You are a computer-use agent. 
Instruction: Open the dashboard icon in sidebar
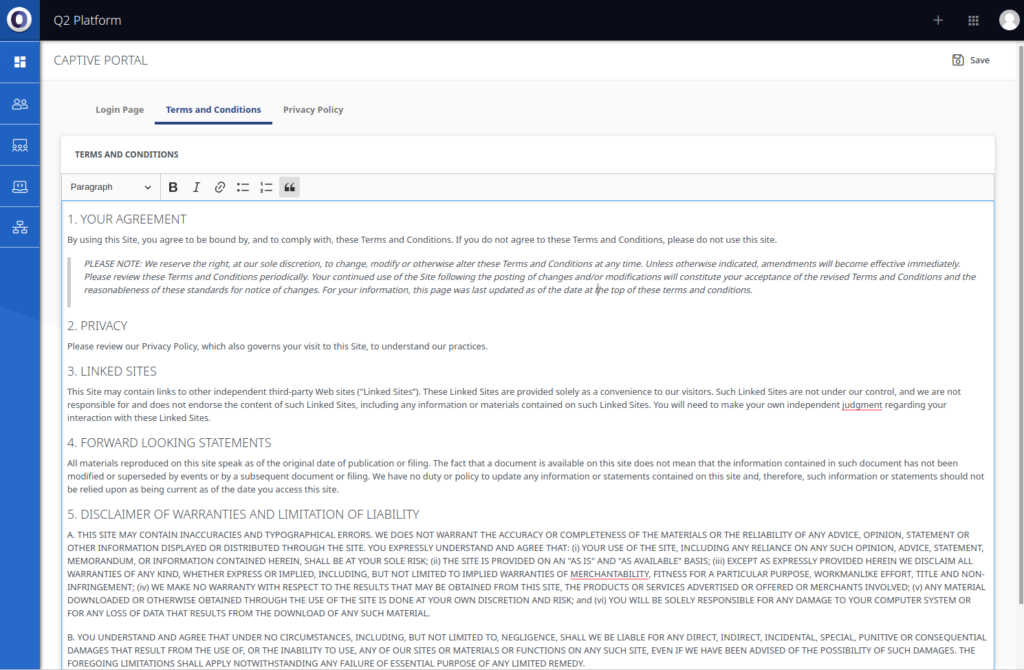[20, 62]
